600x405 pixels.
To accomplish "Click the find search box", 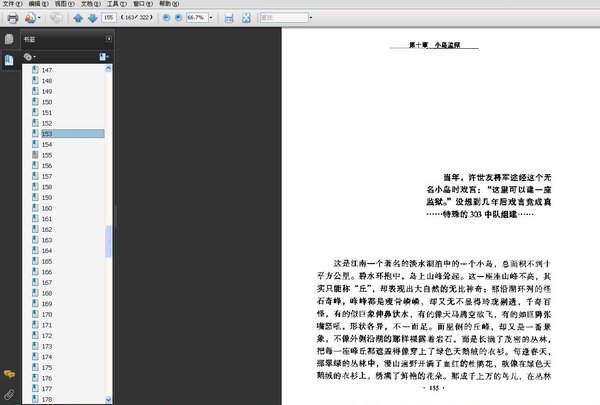I will [x=284, y=18].
